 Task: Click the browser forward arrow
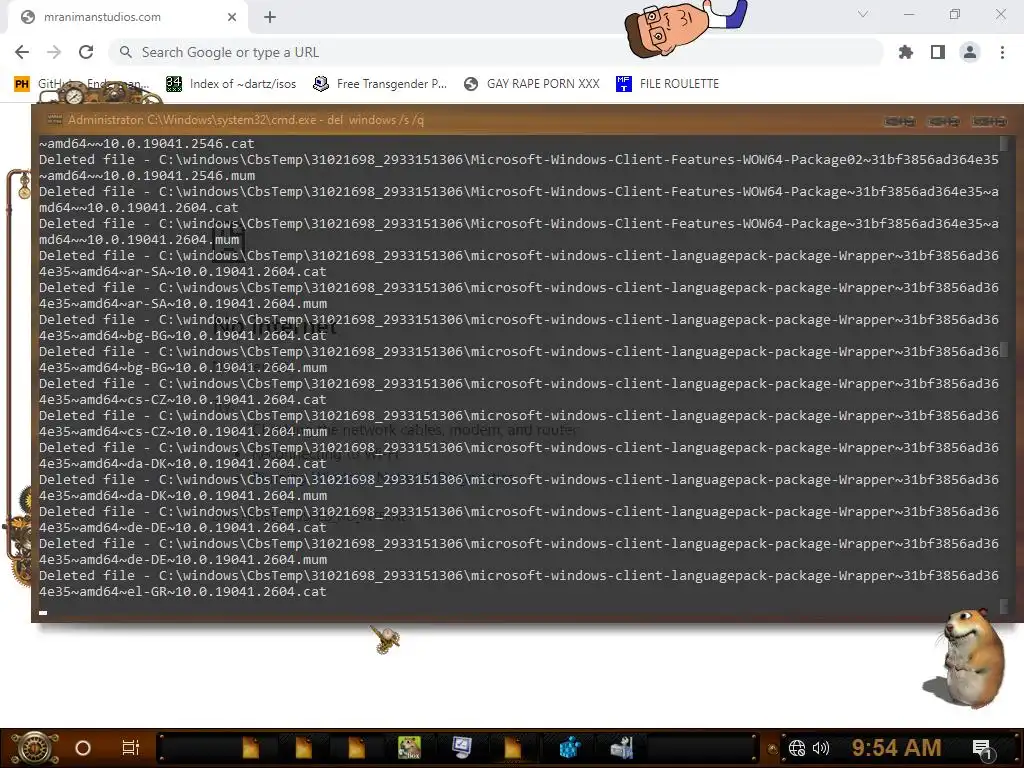54,52
